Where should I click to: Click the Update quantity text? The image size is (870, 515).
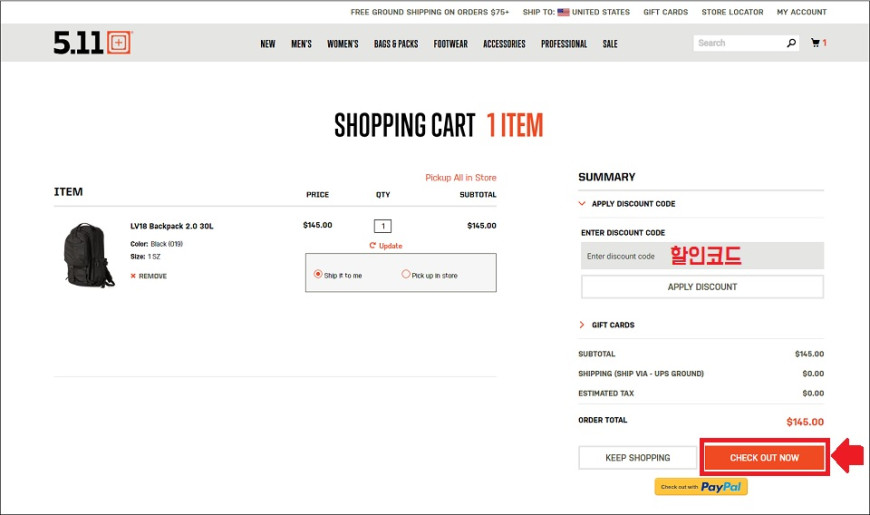[391, 245]
